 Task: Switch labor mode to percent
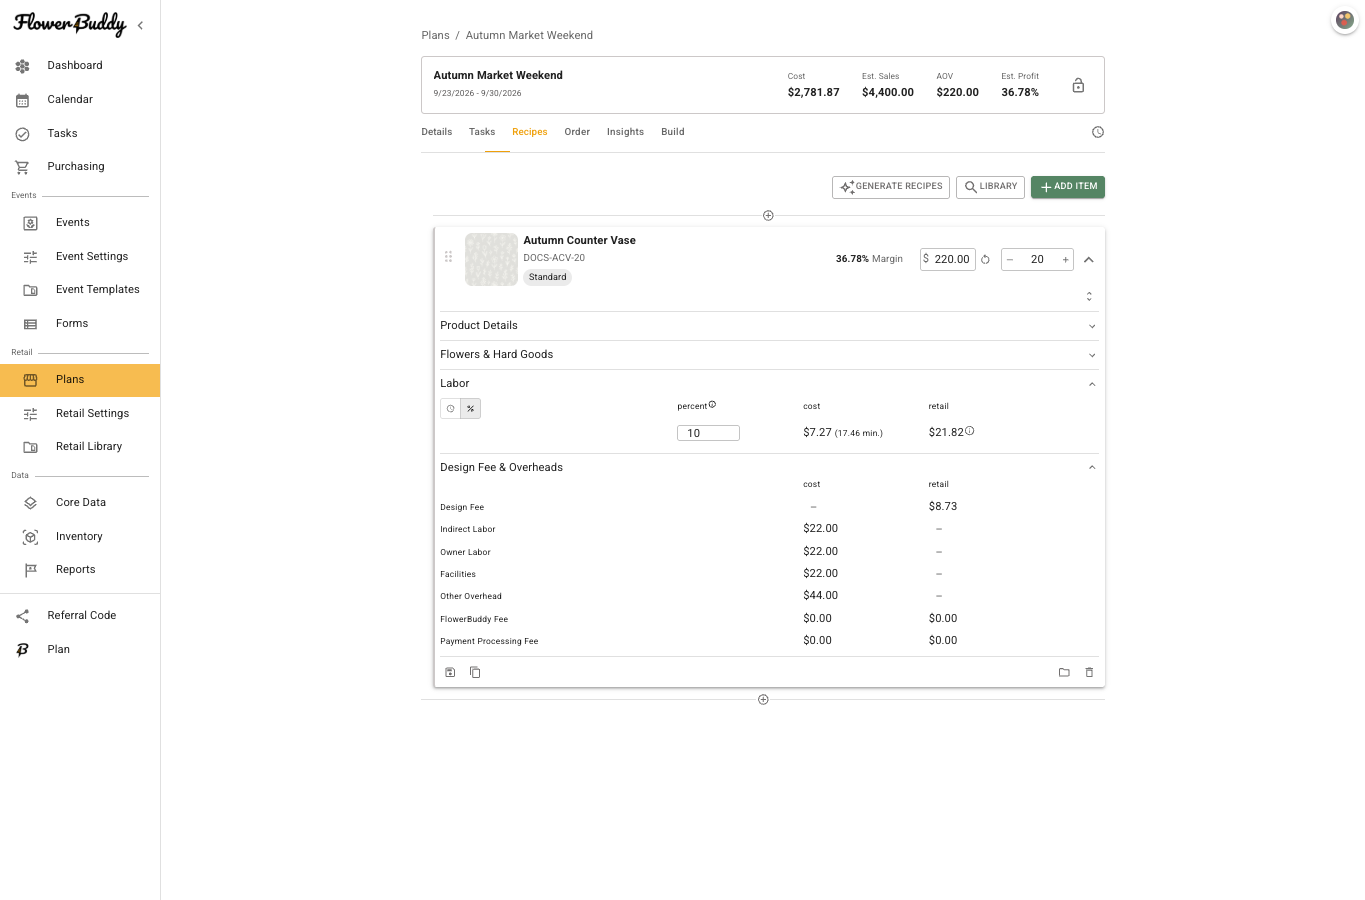coord(471,408)
